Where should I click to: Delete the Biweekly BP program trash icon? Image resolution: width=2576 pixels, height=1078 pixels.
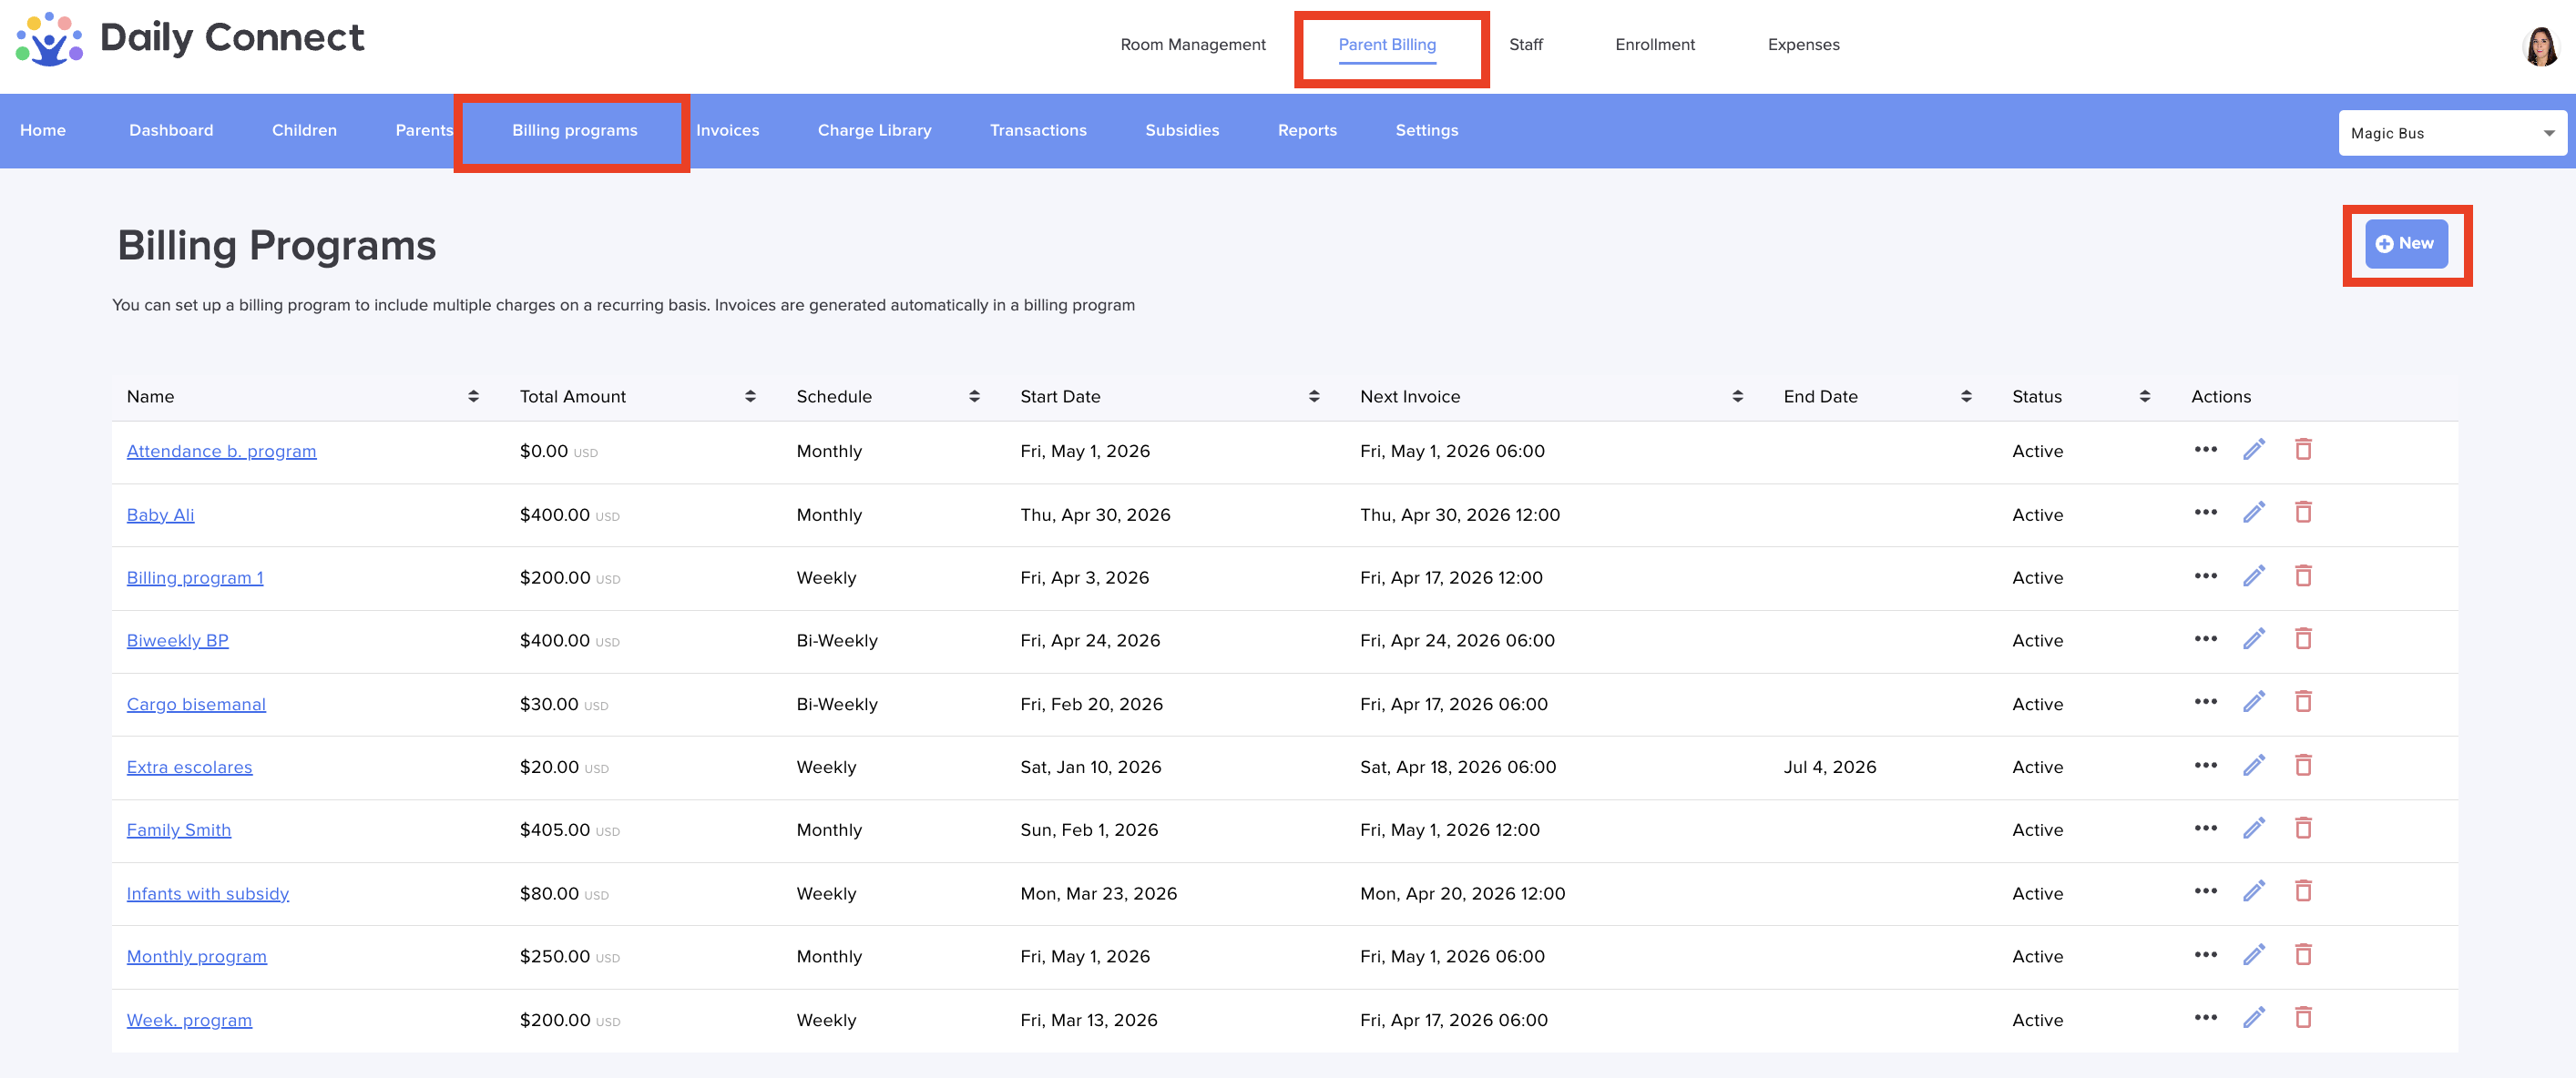2303,640
